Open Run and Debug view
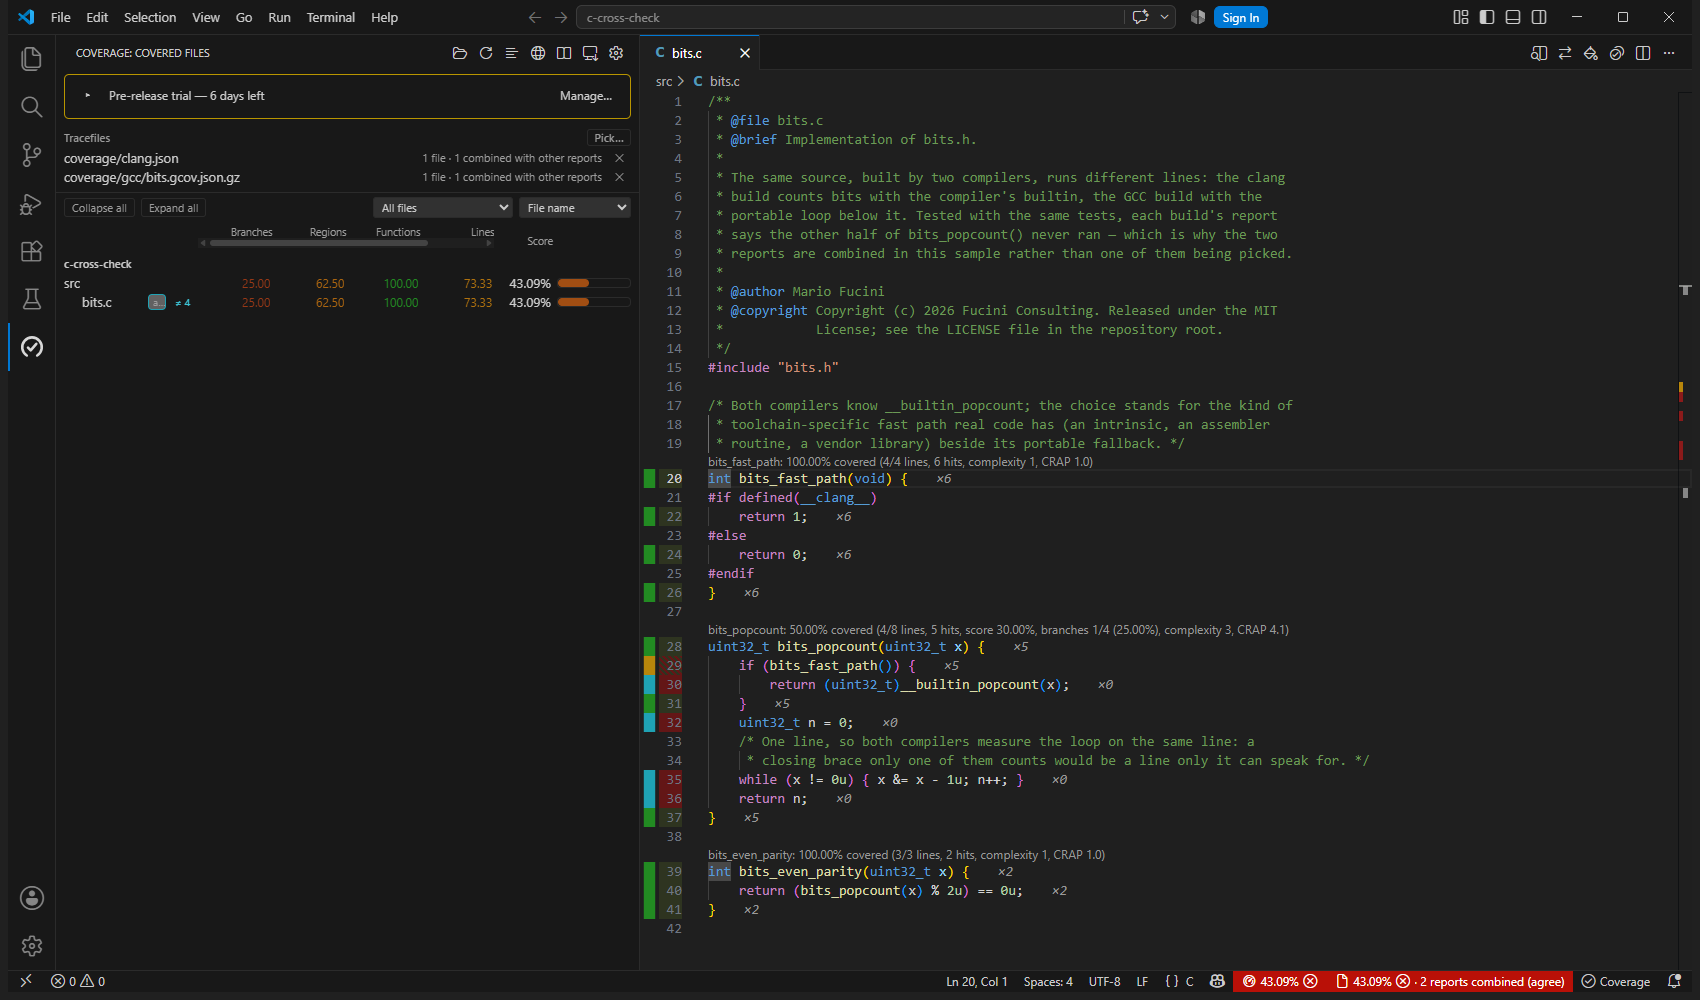 (31, 203)
